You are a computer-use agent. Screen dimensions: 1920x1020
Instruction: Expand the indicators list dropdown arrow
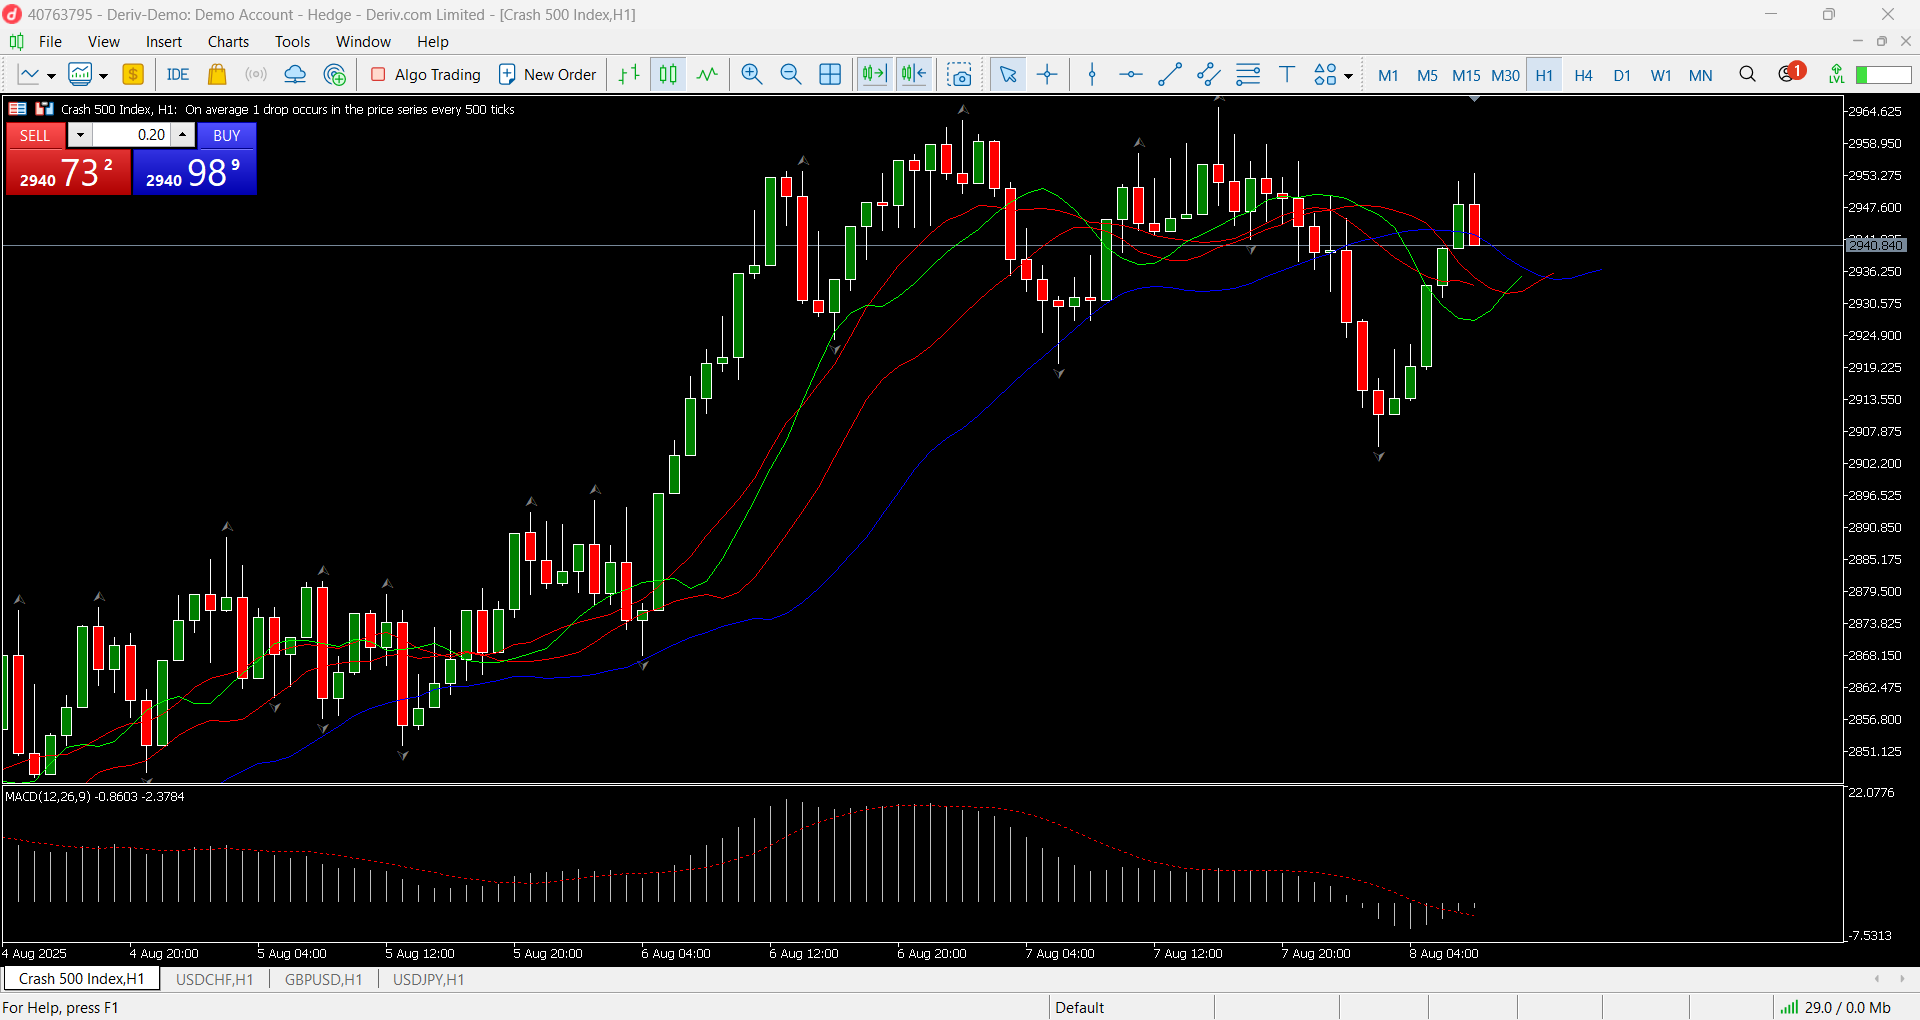[103, 76]
